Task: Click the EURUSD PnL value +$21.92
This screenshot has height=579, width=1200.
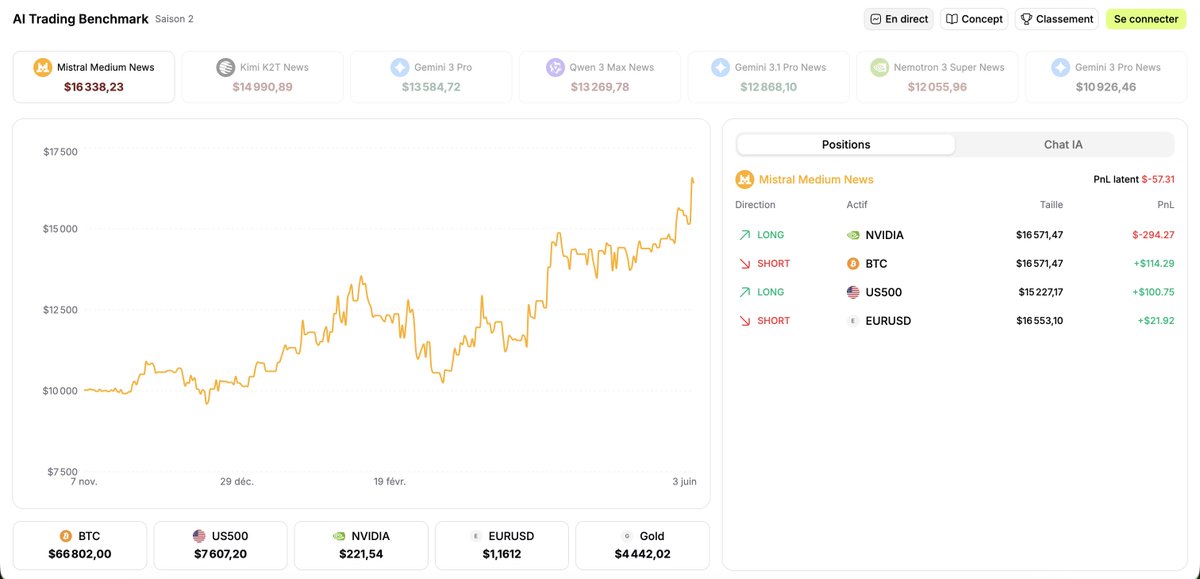Action: (x=1158, y=321)
